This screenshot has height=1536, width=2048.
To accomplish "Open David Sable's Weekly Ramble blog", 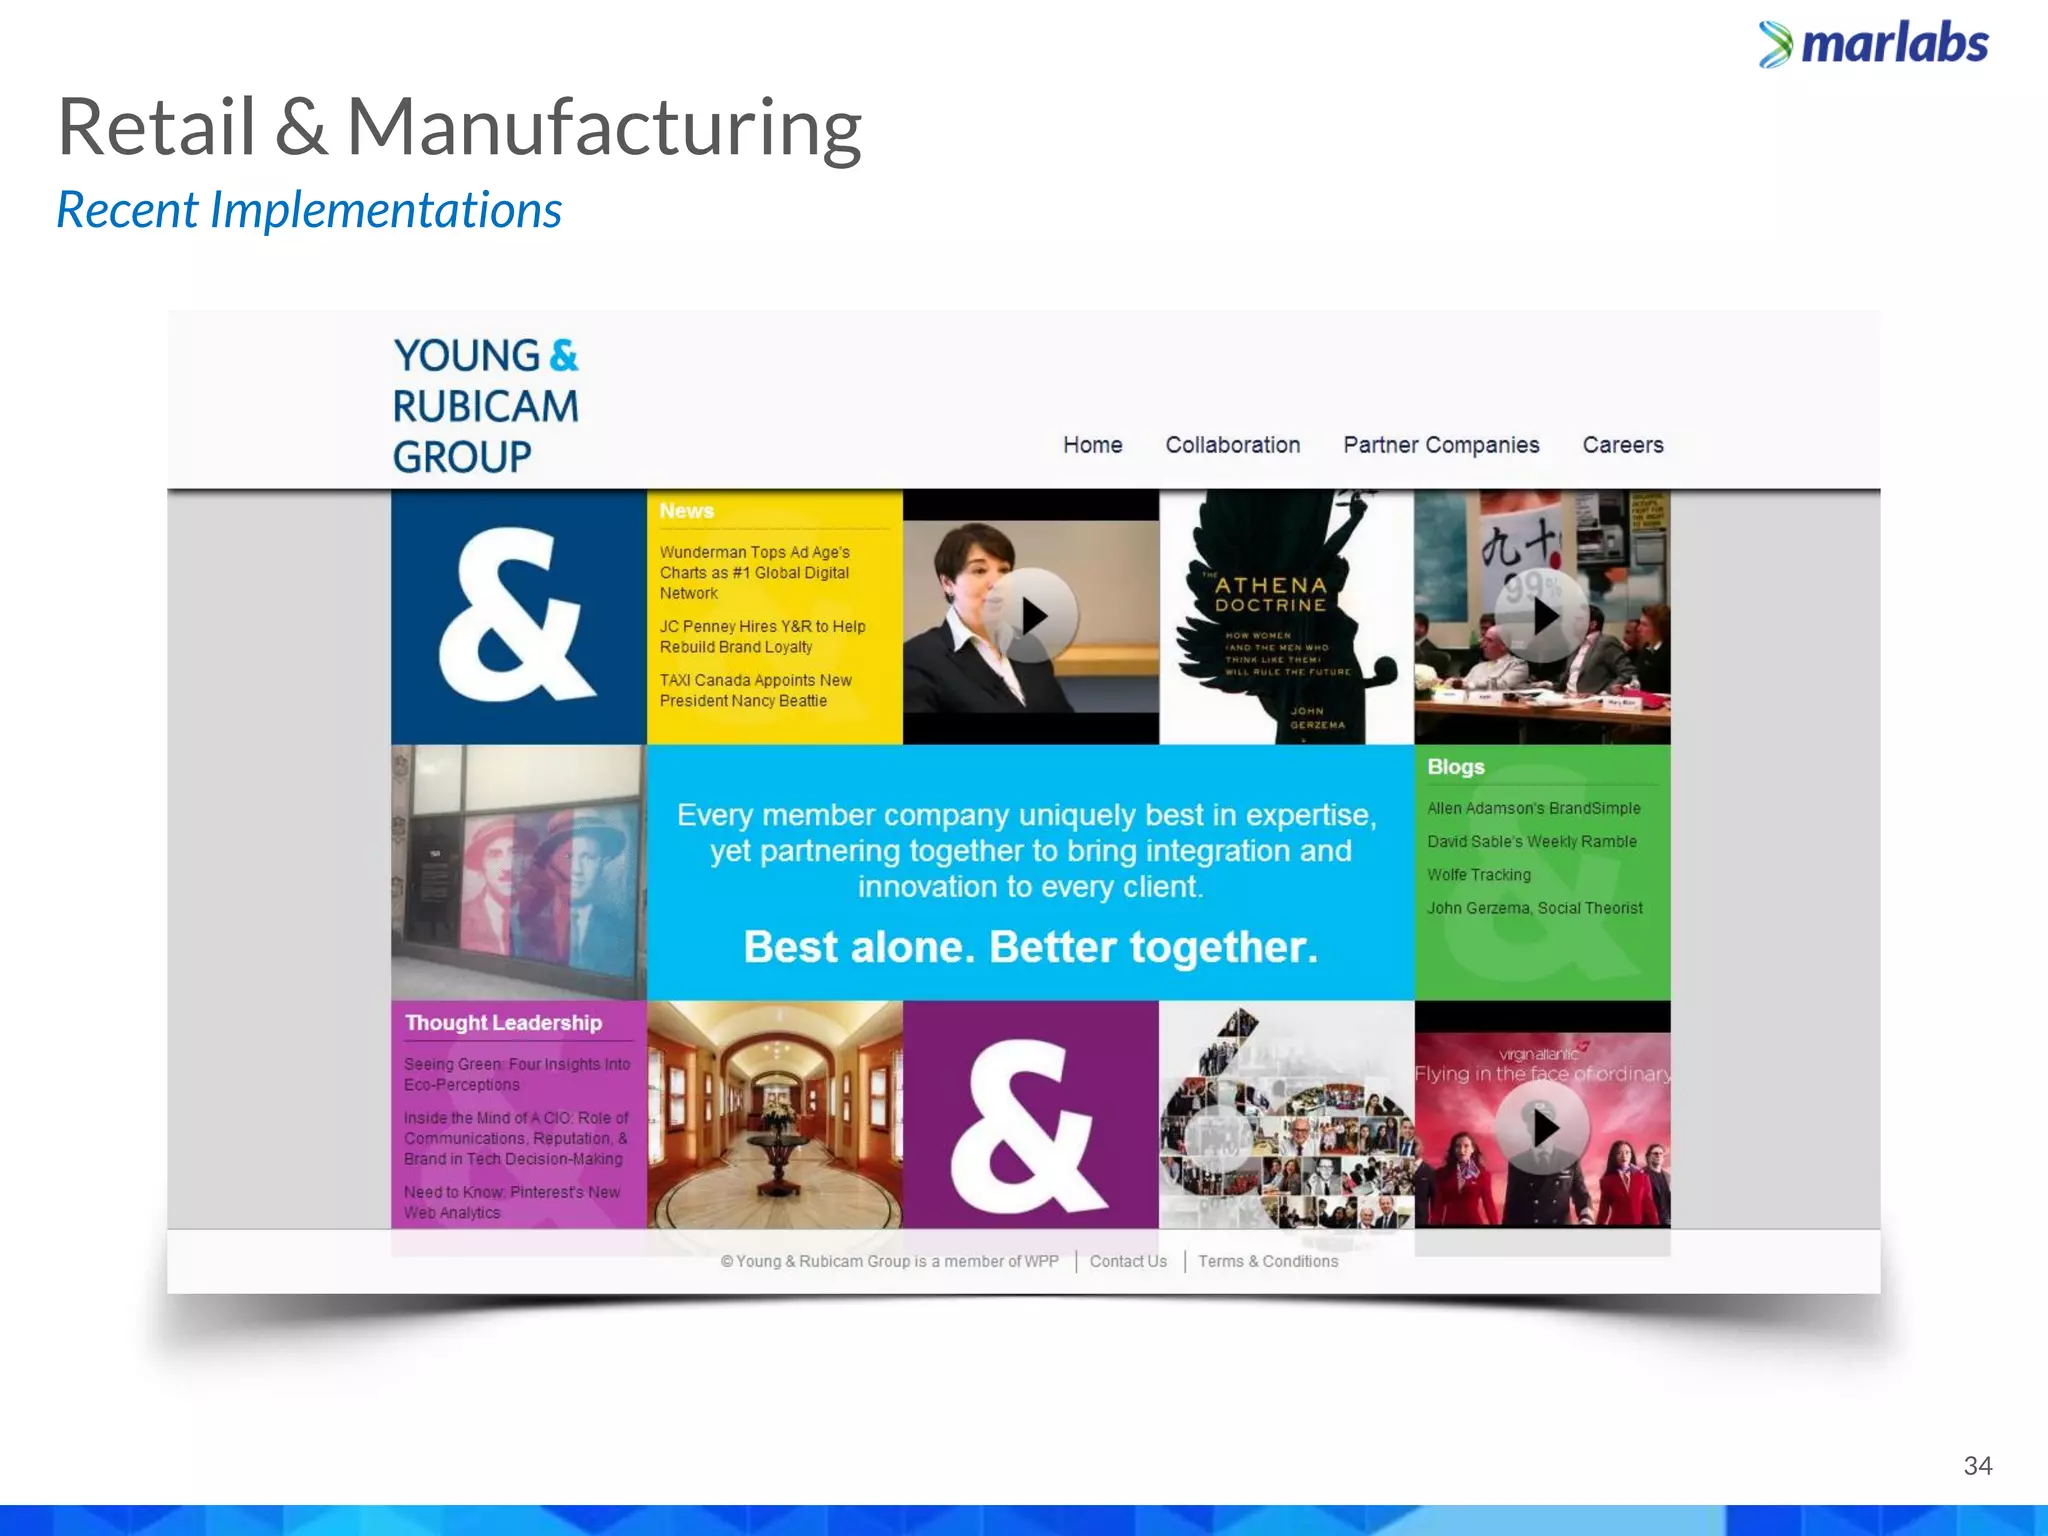I will 1531,841.
